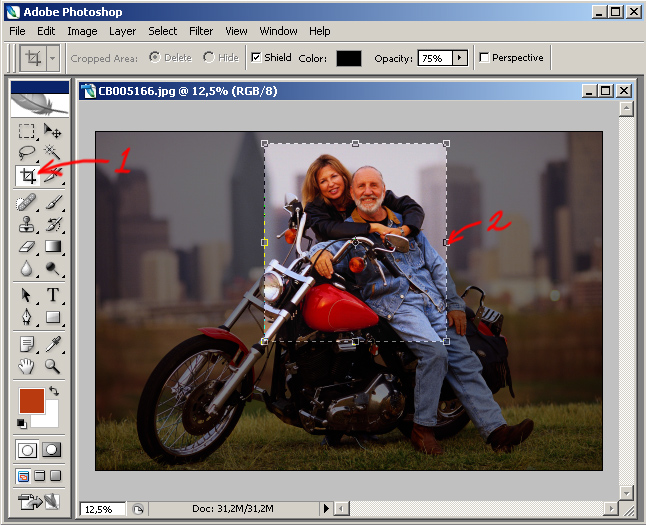Select the Notes tool

pos(27,344)
